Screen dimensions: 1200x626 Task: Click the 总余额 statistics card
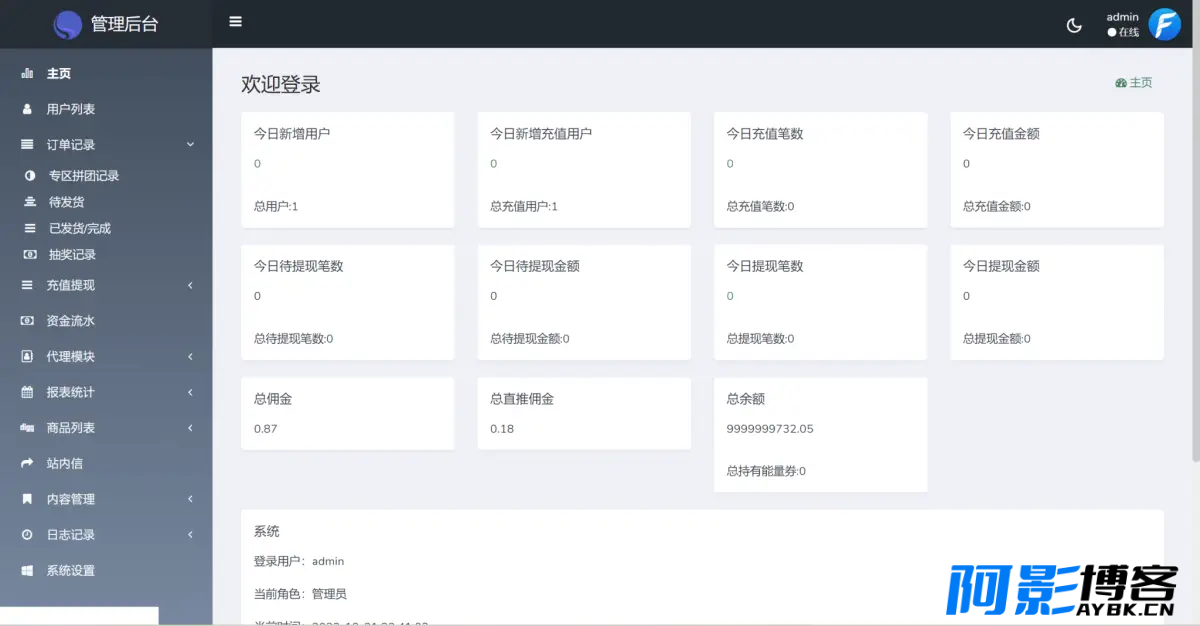point(820,434)
